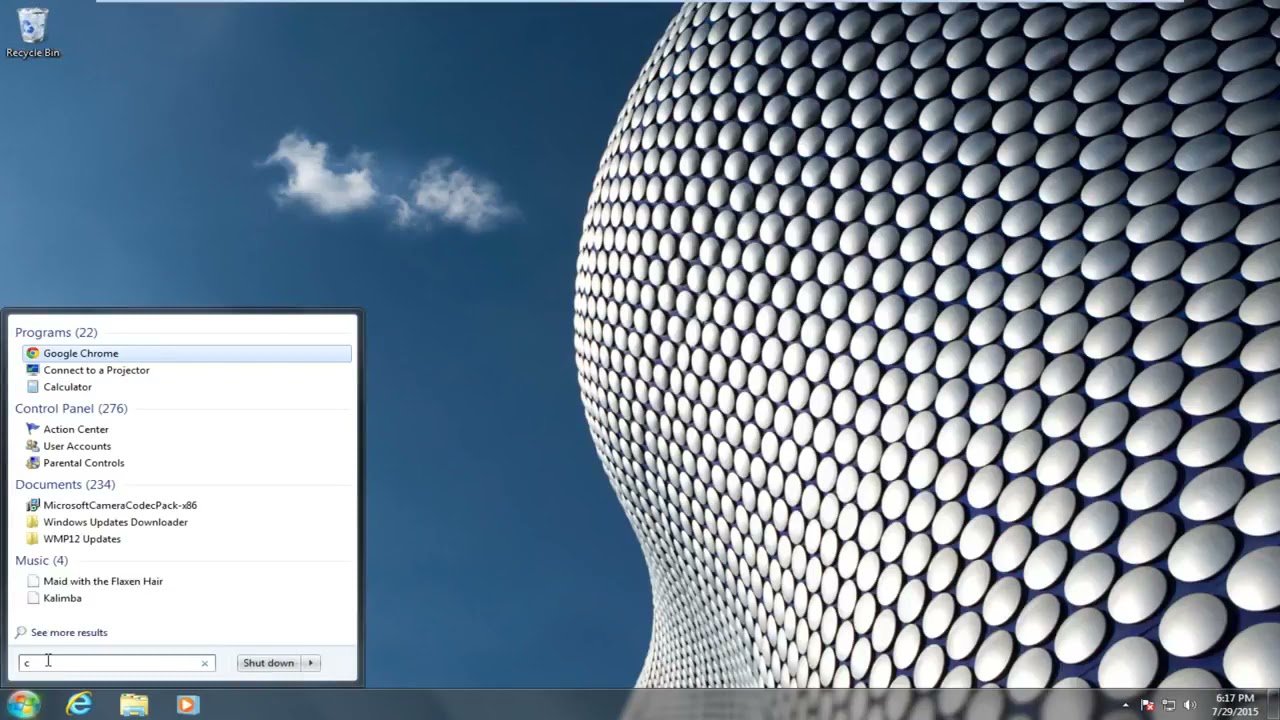Click the Kalimba file icon
Viewport: 1280px width, 720px height.
click(x=33, y=598)
